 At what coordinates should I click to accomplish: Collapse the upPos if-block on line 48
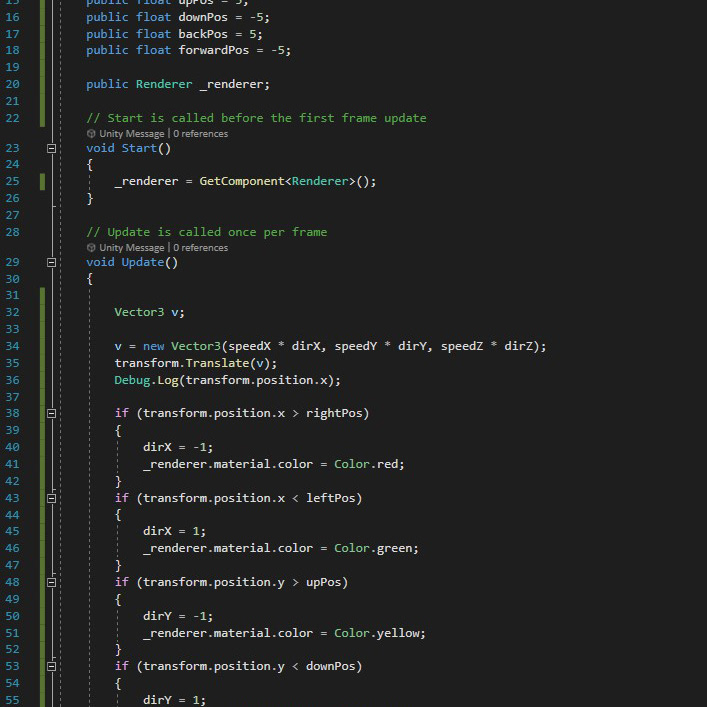(51, 583)
